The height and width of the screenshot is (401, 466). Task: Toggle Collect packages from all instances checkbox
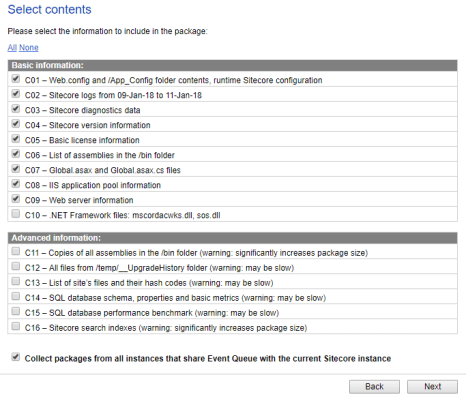[x=16, y=357]
